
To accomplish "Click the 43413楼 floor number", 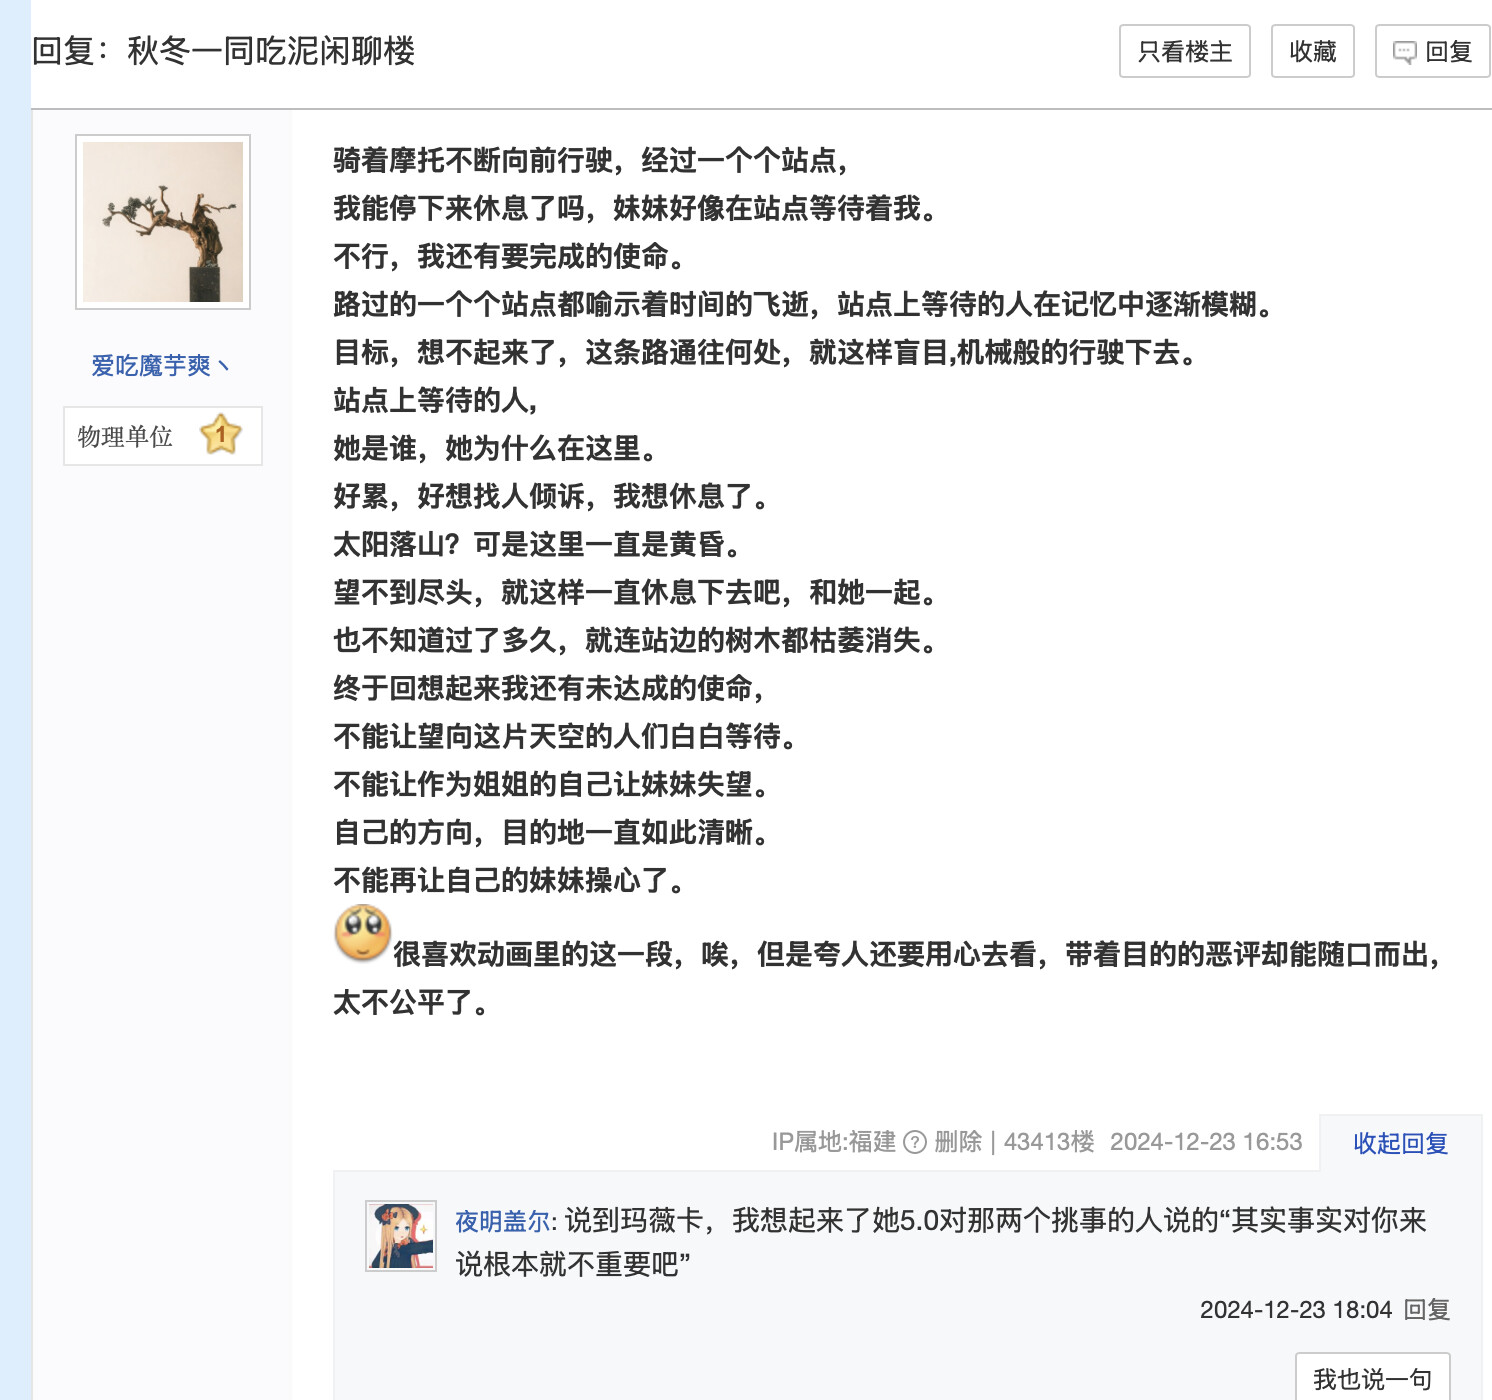I will pos(1048,1142).
